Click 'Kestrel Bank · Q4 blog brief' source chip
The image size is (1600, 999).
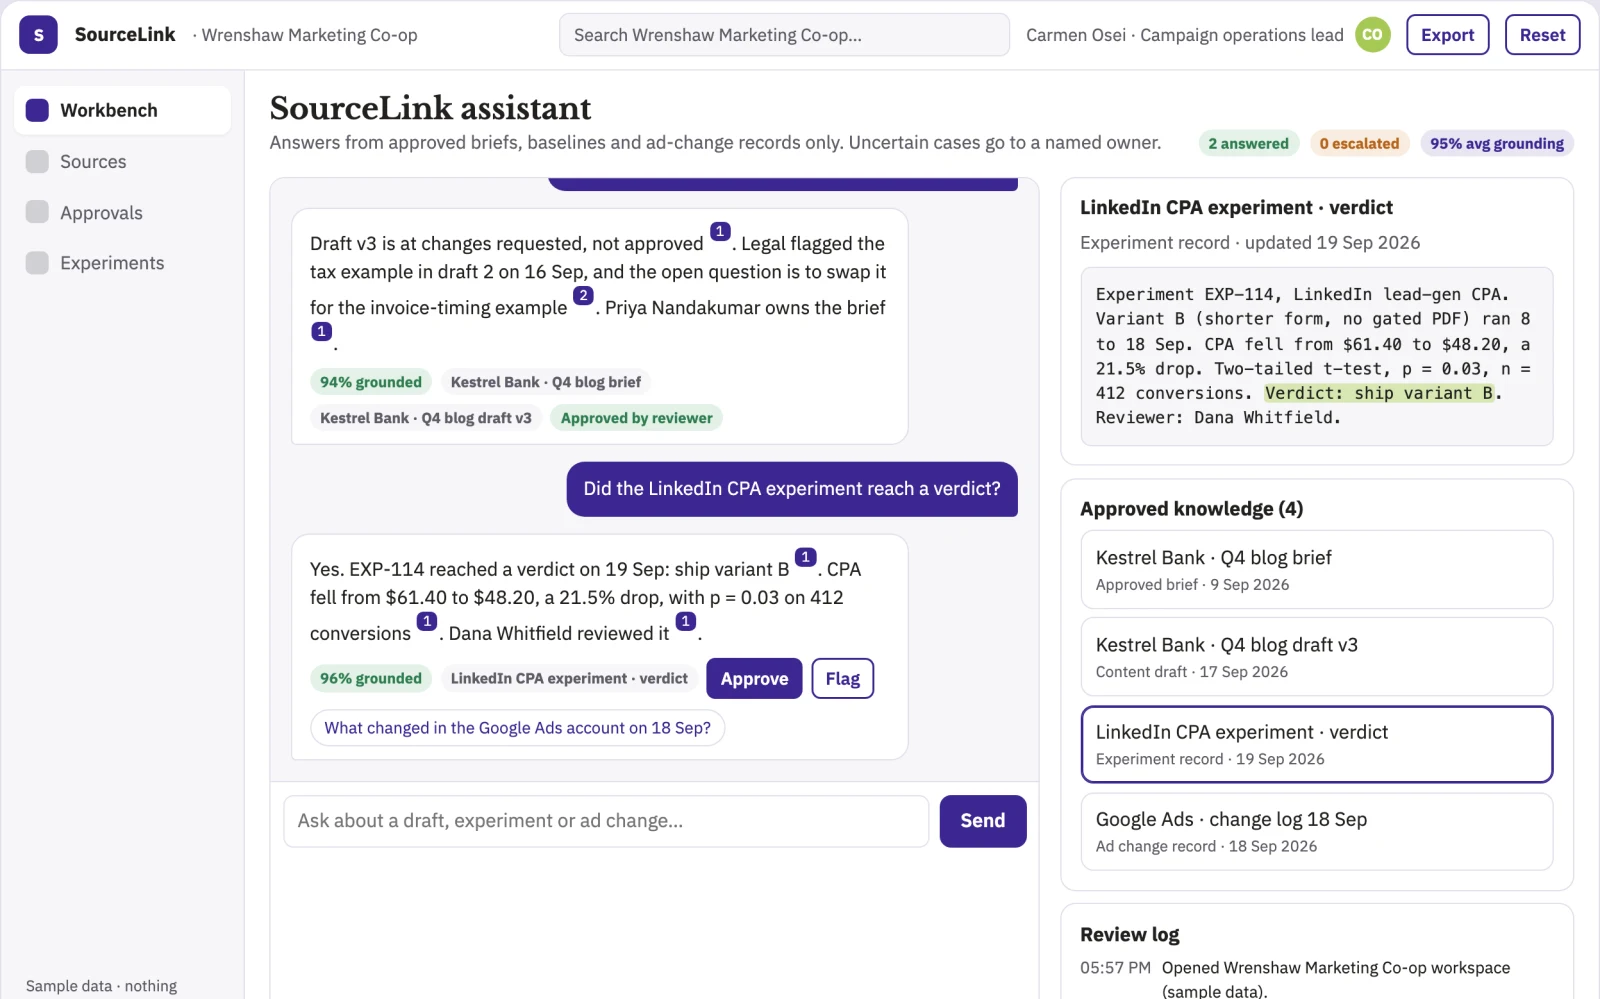[546, 382]
